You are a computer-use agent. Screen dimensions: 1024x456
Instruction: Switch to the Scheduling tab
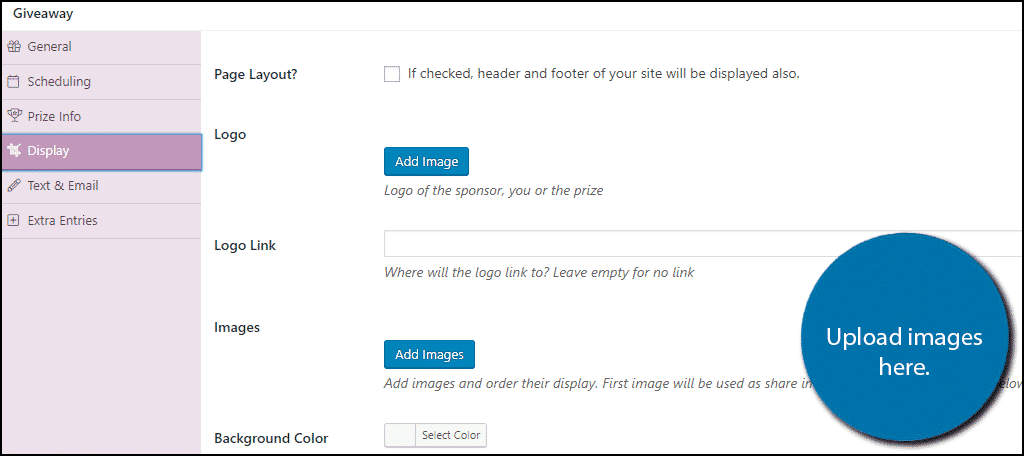point(59,82)
